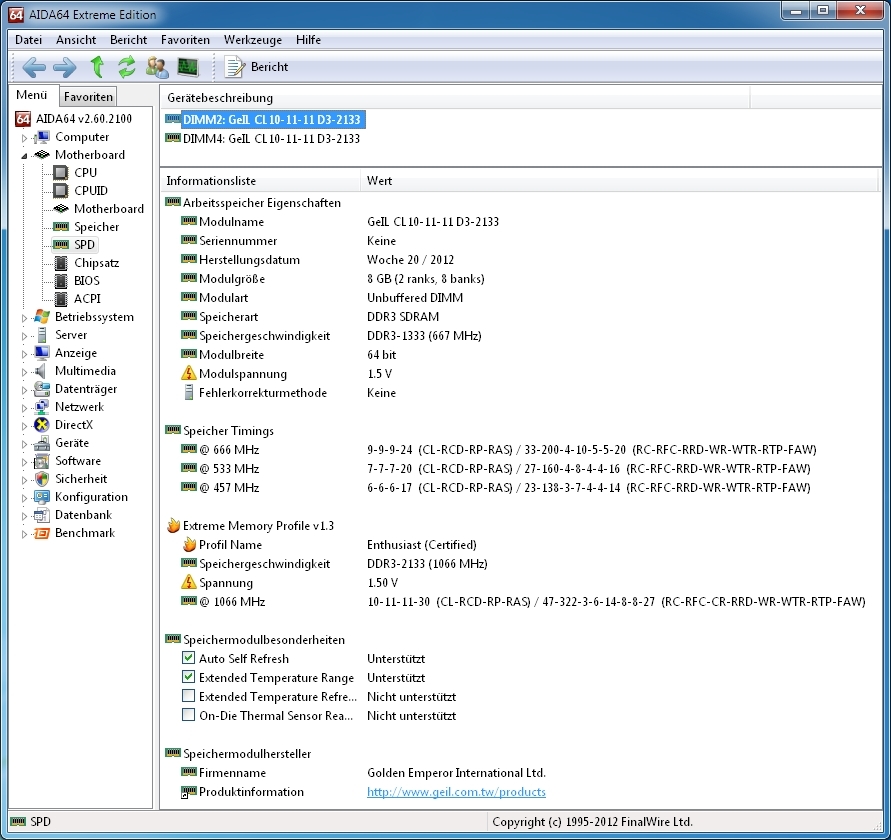Open the geil.com.tw products link

(x=456, y=792)
